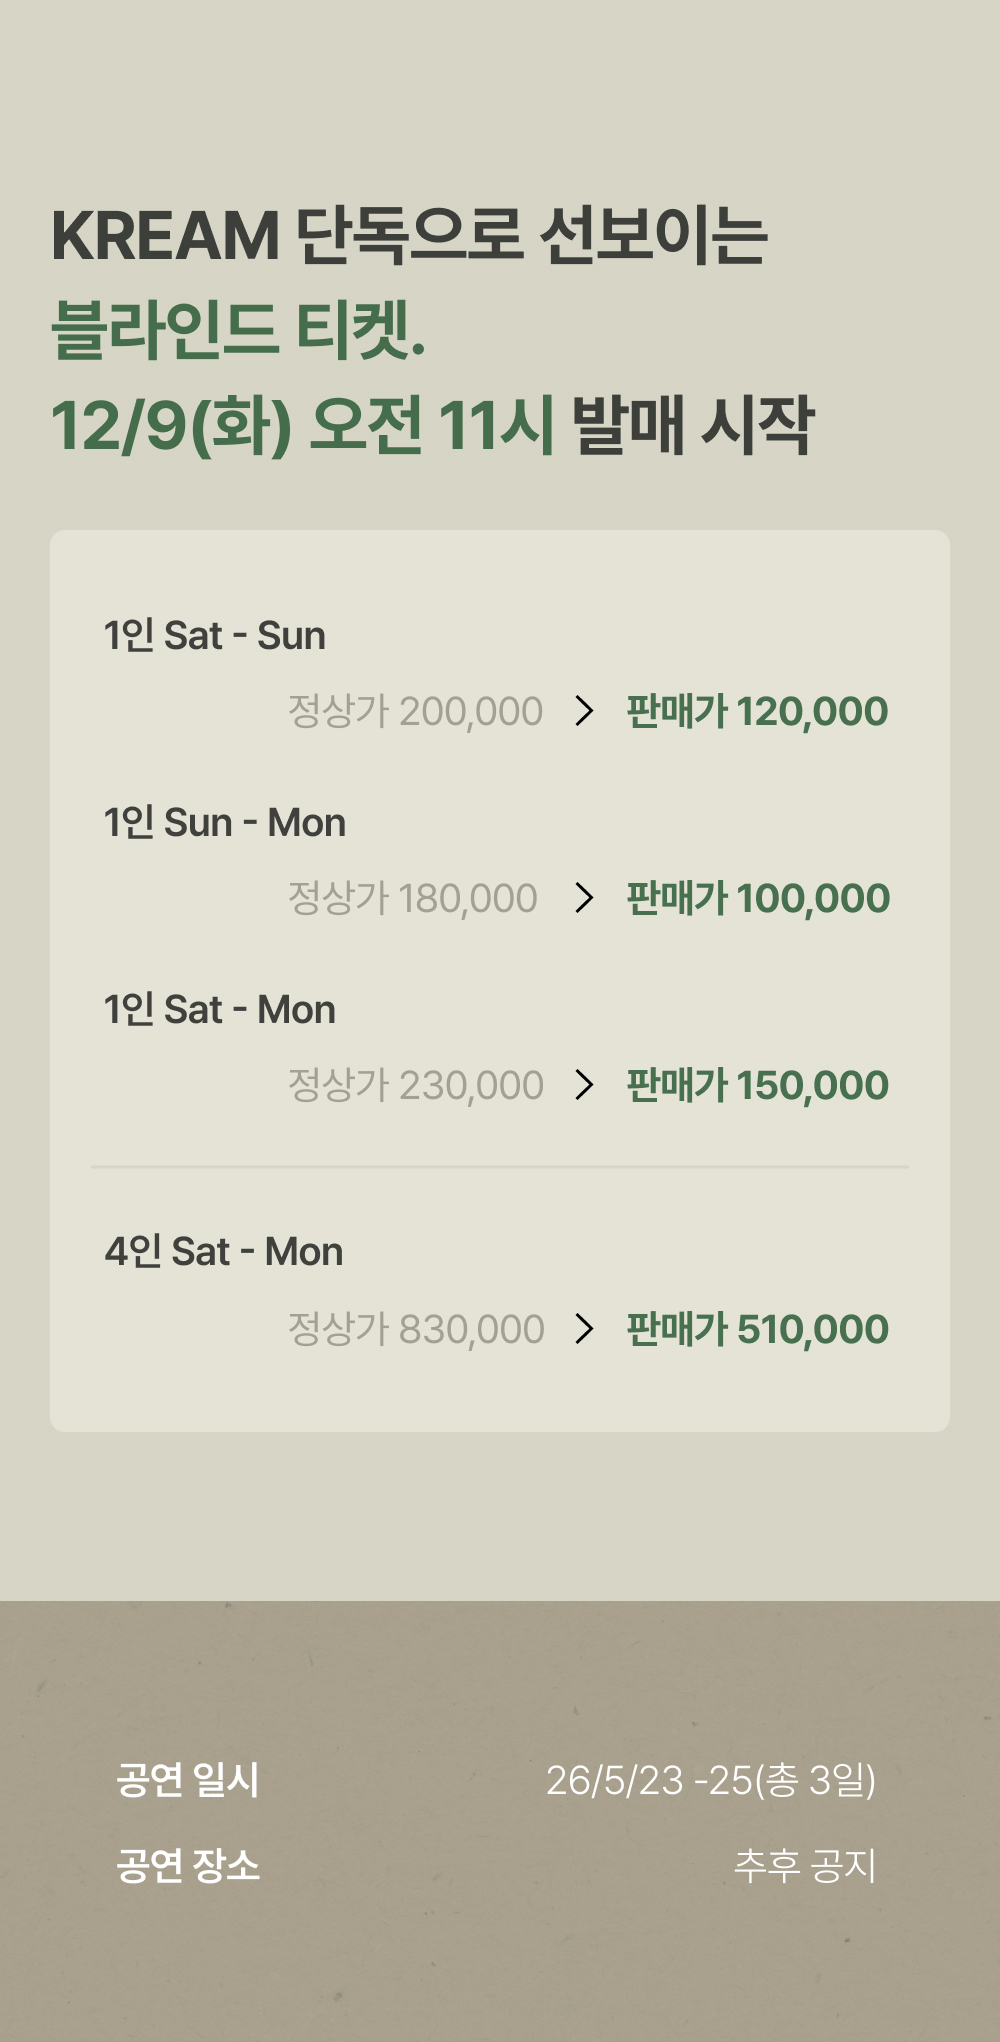Choose the 1인 Sat - Mon ticket label

point(220,1010)
